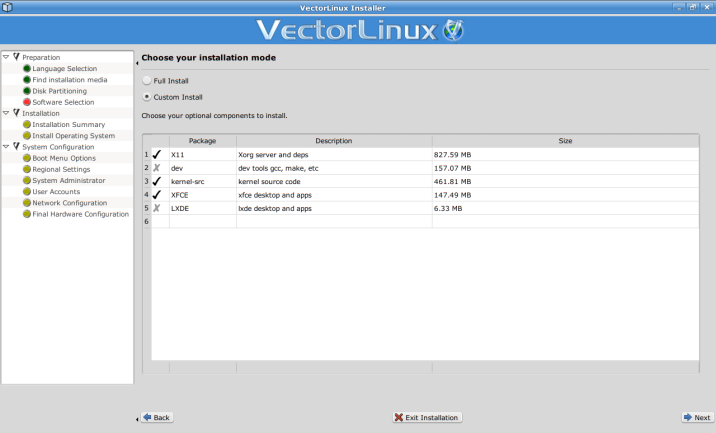Image resolution: width=716 pixels, height=433 pixels.
Task: Click the Installation Summary step icon
Action: pos(27,125)
